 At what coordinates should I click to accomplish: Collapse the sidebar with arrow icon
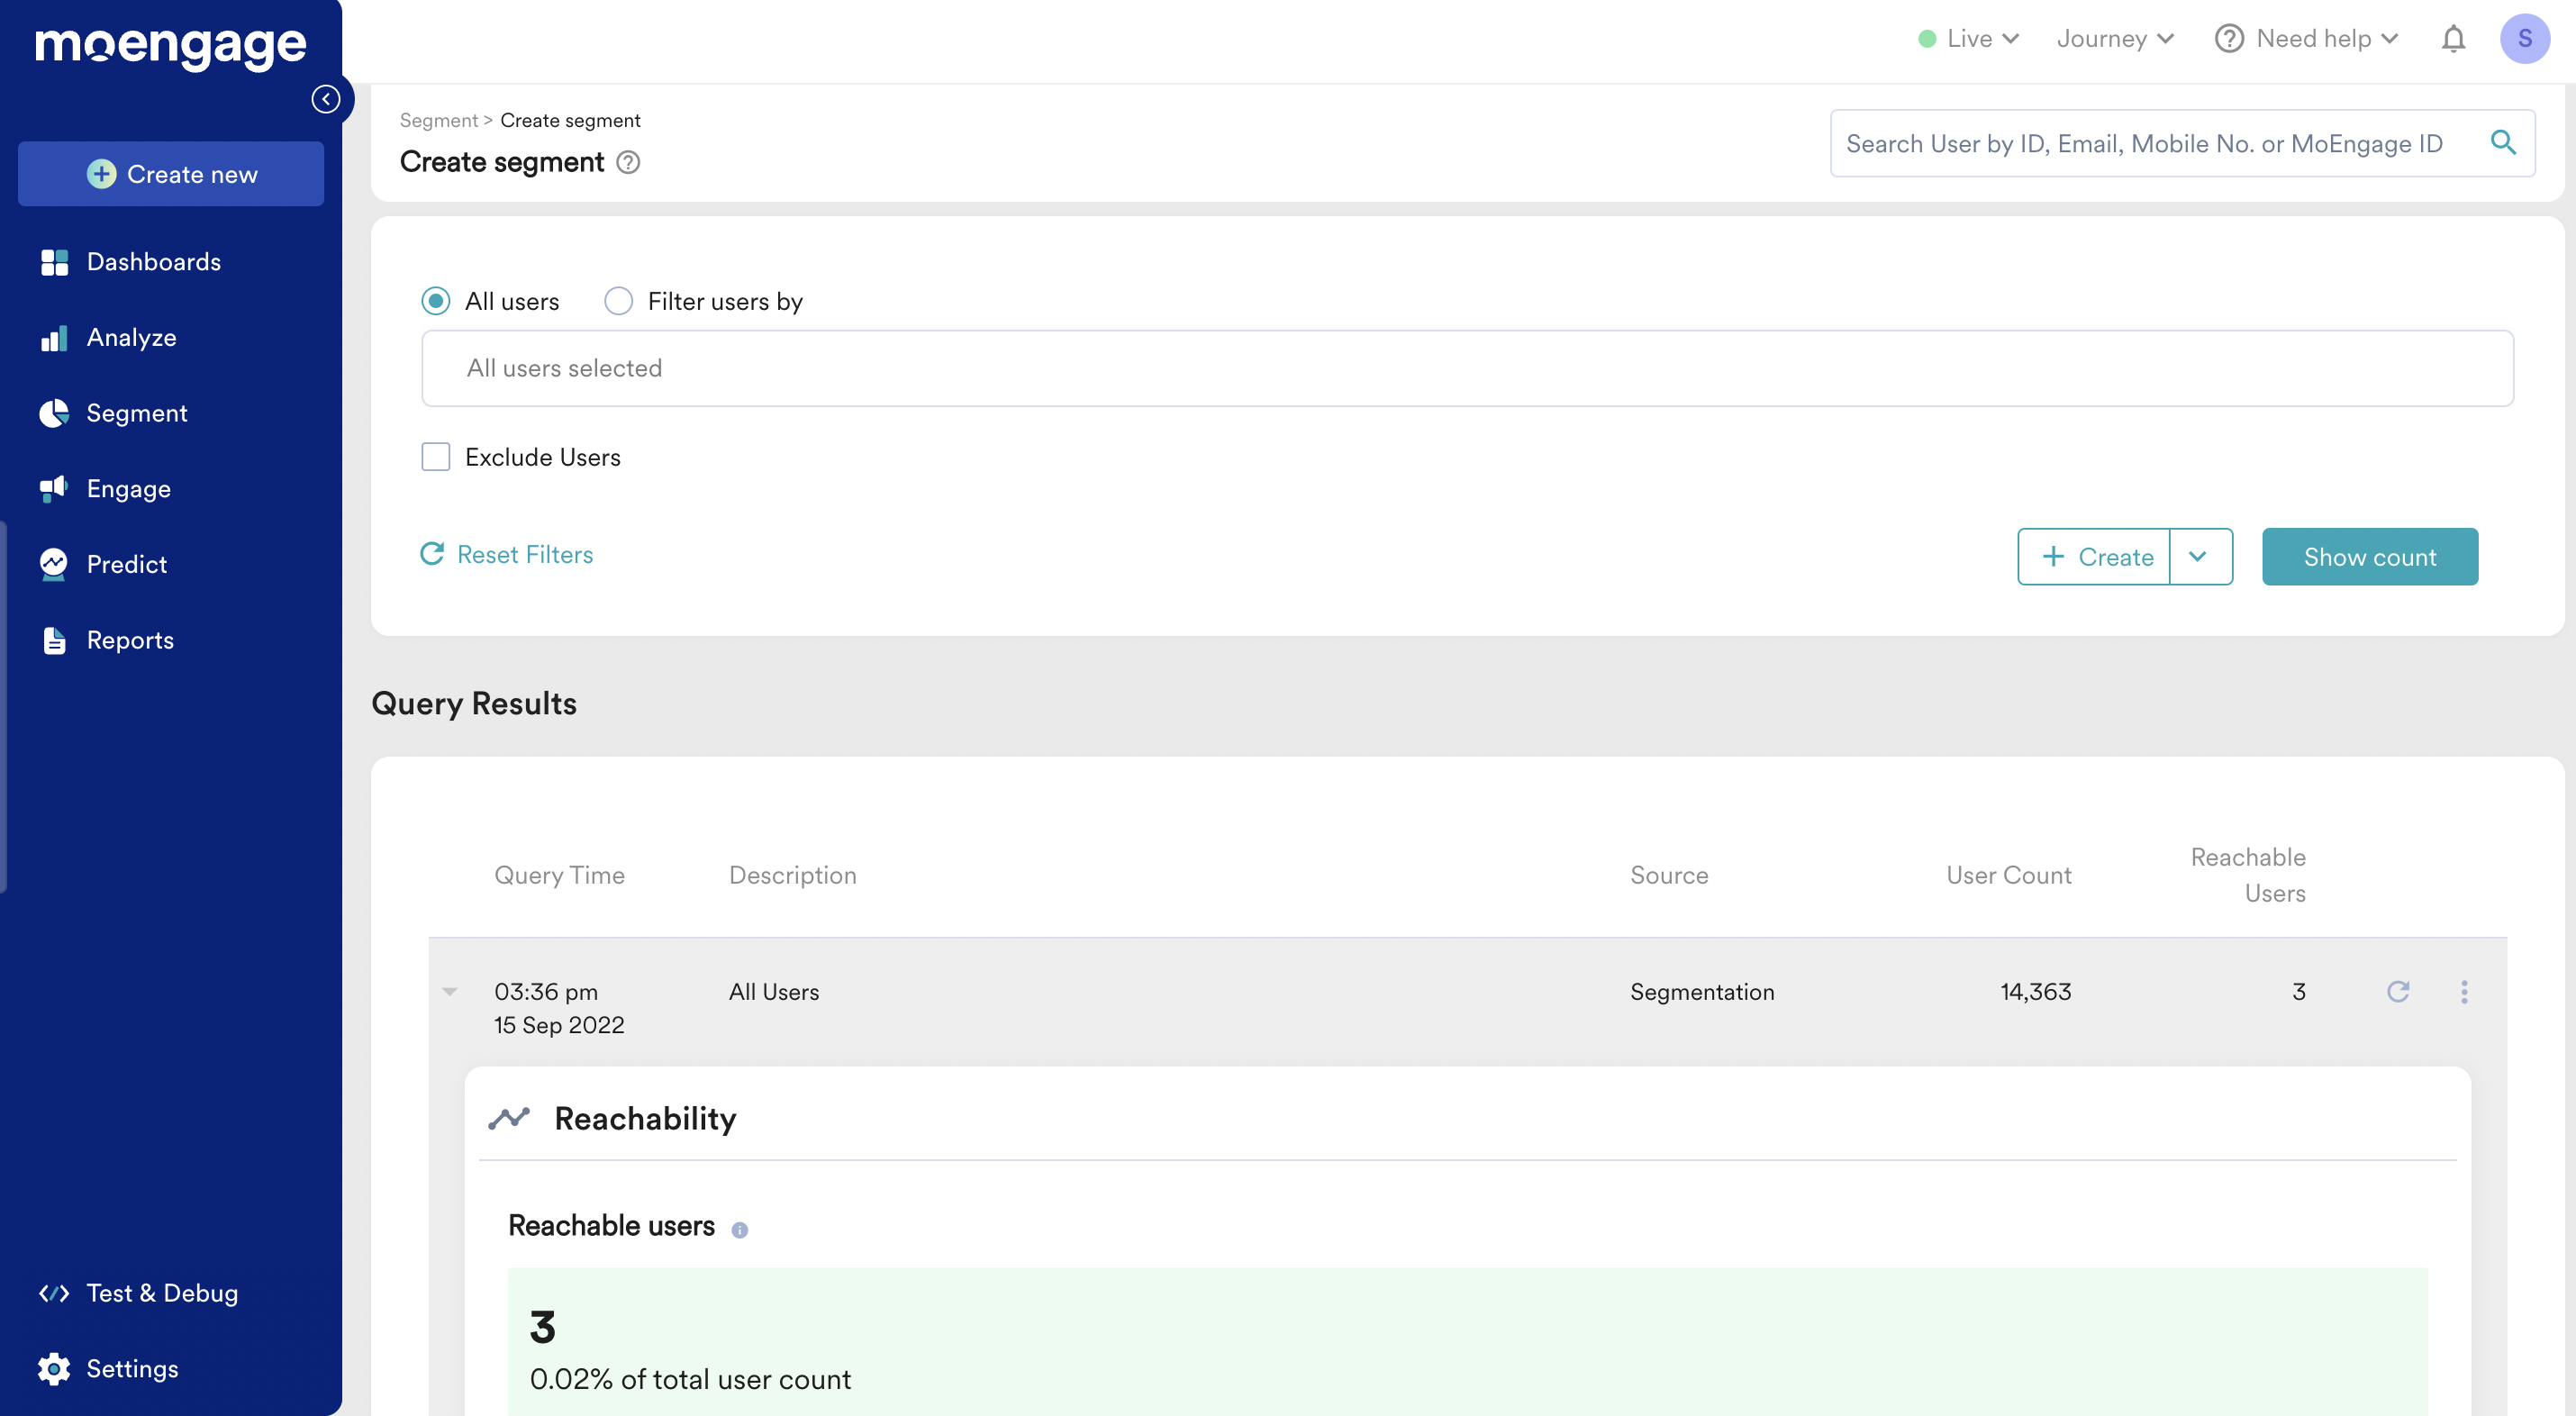pyautogui.click(x=325, y=99)
